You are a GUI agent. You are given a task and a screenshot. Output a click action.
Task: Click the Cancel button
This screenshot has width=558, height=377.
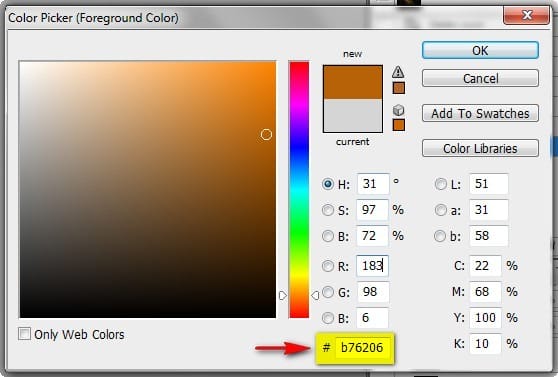480,78
